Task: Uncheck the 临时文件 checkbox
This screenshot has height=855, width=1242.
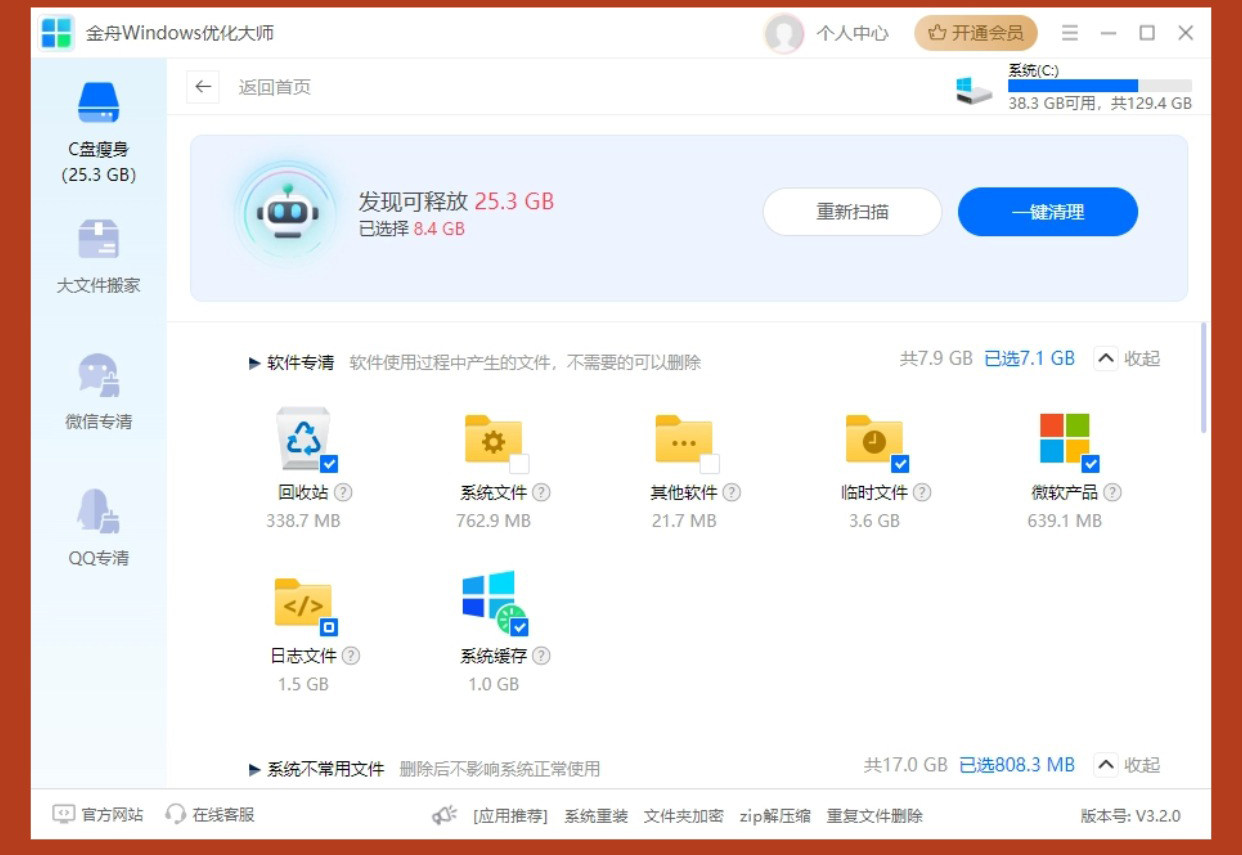Action: click(900, 463)
